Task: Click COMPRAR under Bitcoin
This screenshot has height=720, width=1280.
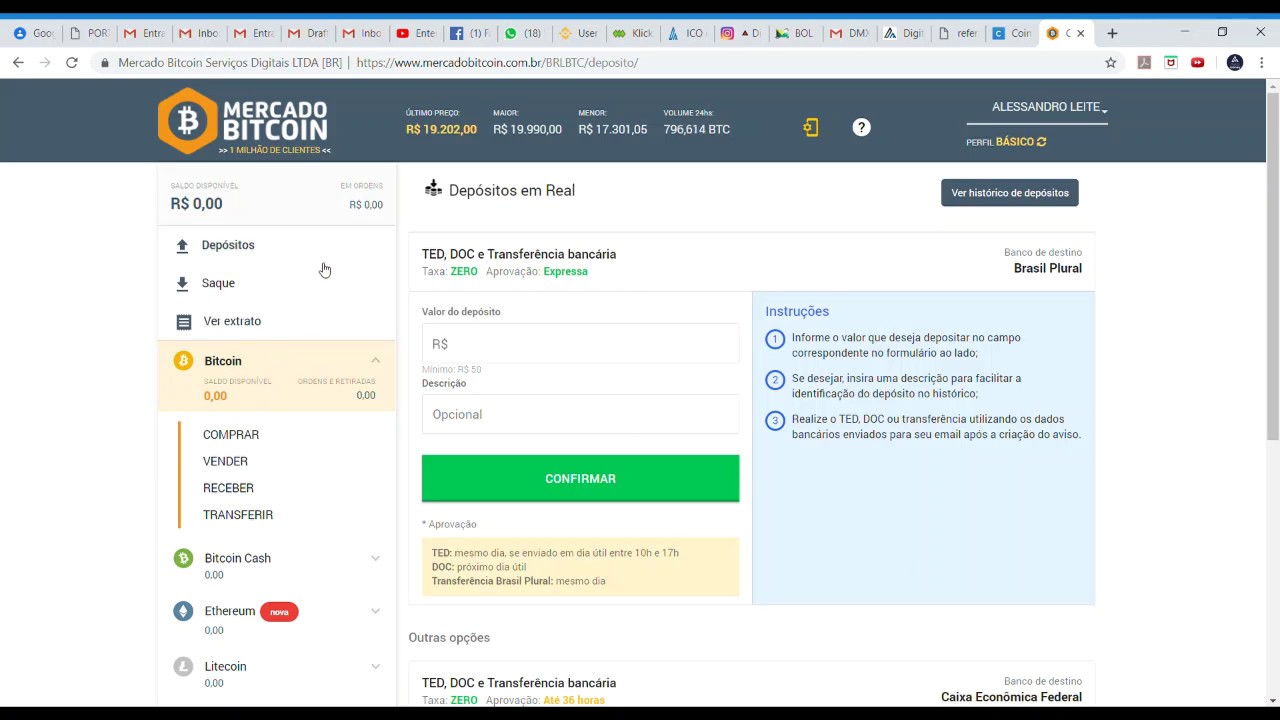Action: click(231, 435)
